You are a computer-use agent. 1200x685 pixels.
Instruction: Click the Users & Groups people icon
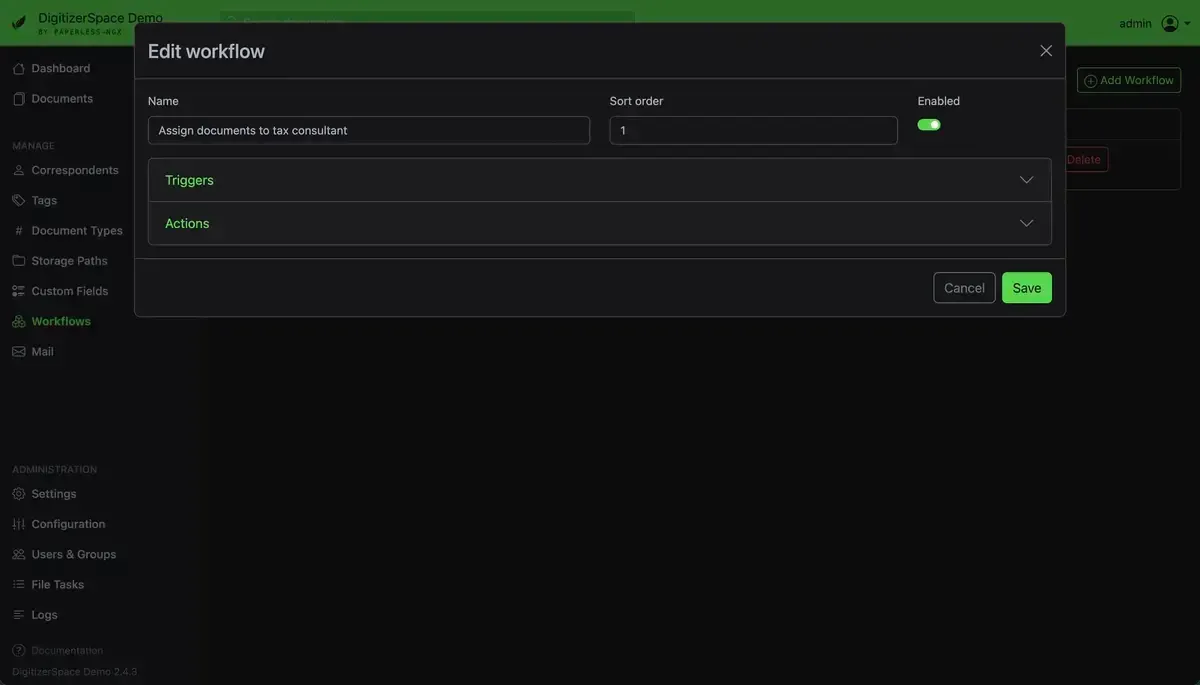(x=18, y=554)
